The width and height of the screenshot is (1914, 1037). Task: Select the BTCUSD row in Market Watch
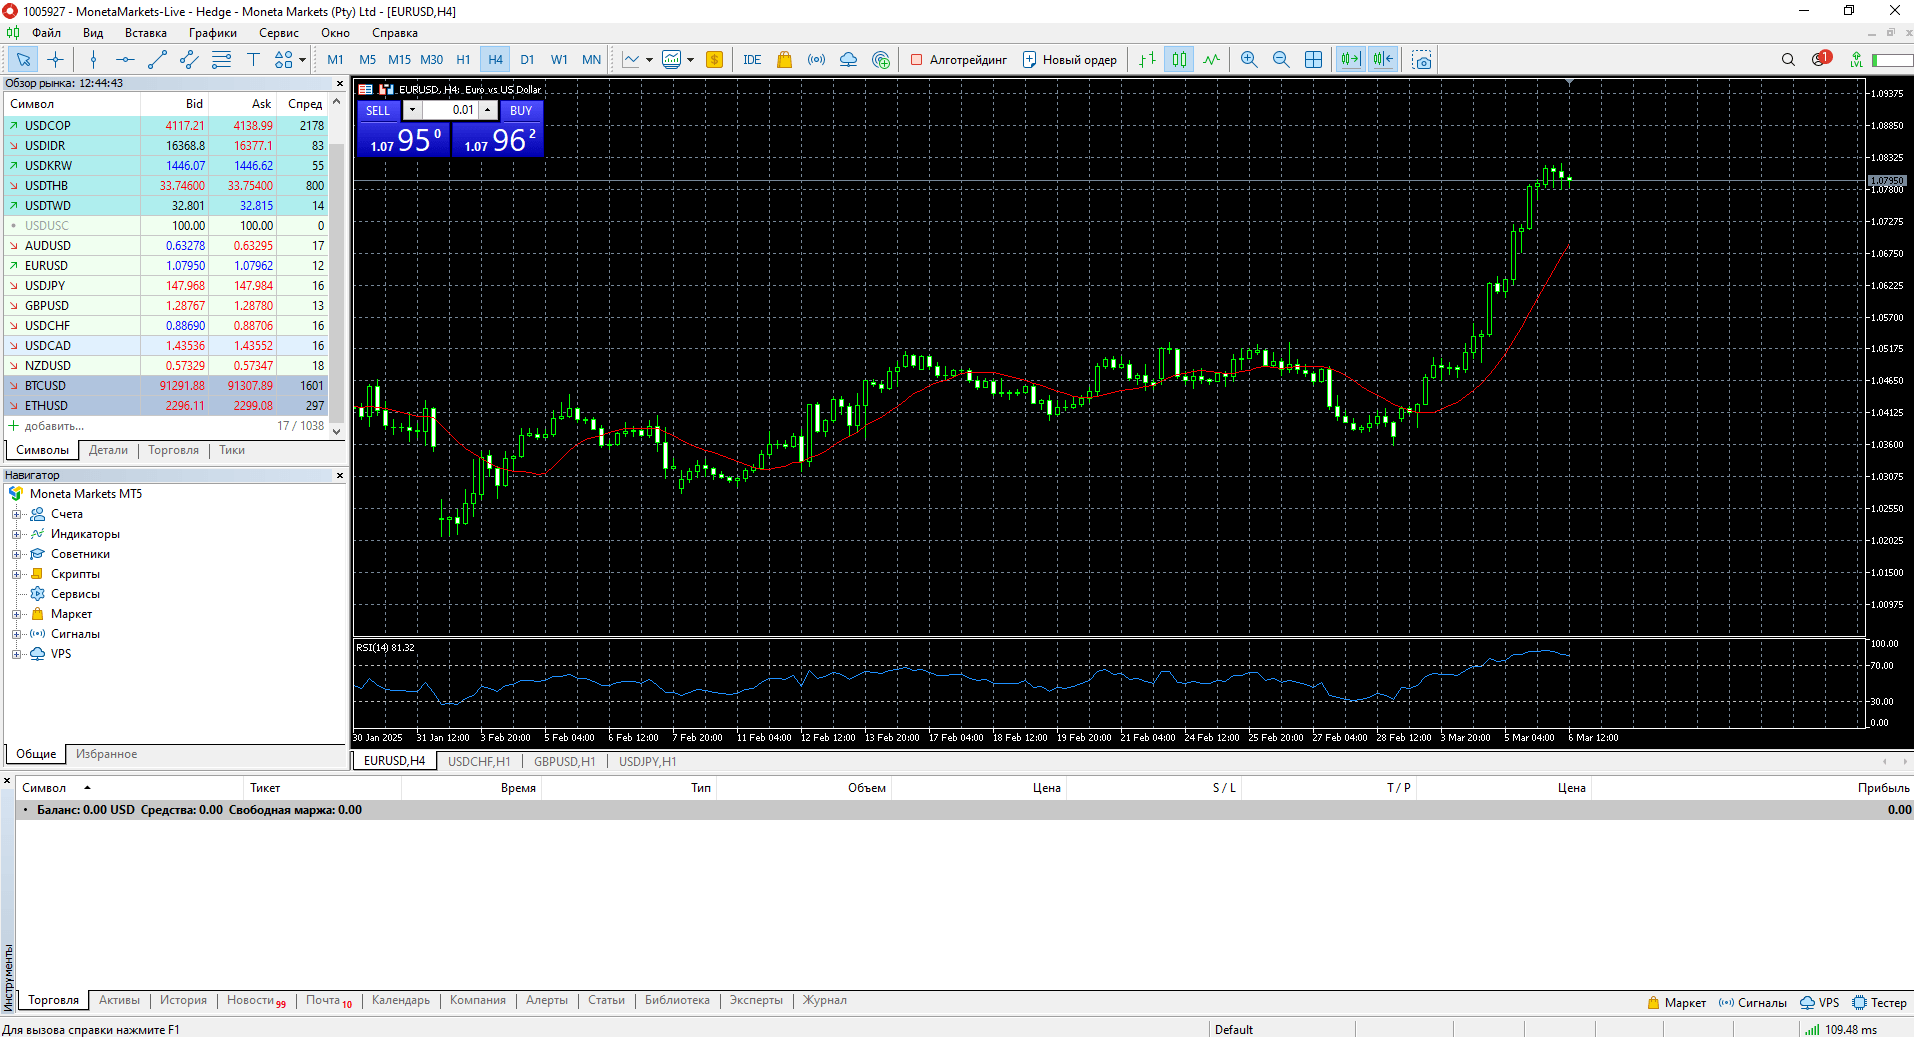[166, 386]
